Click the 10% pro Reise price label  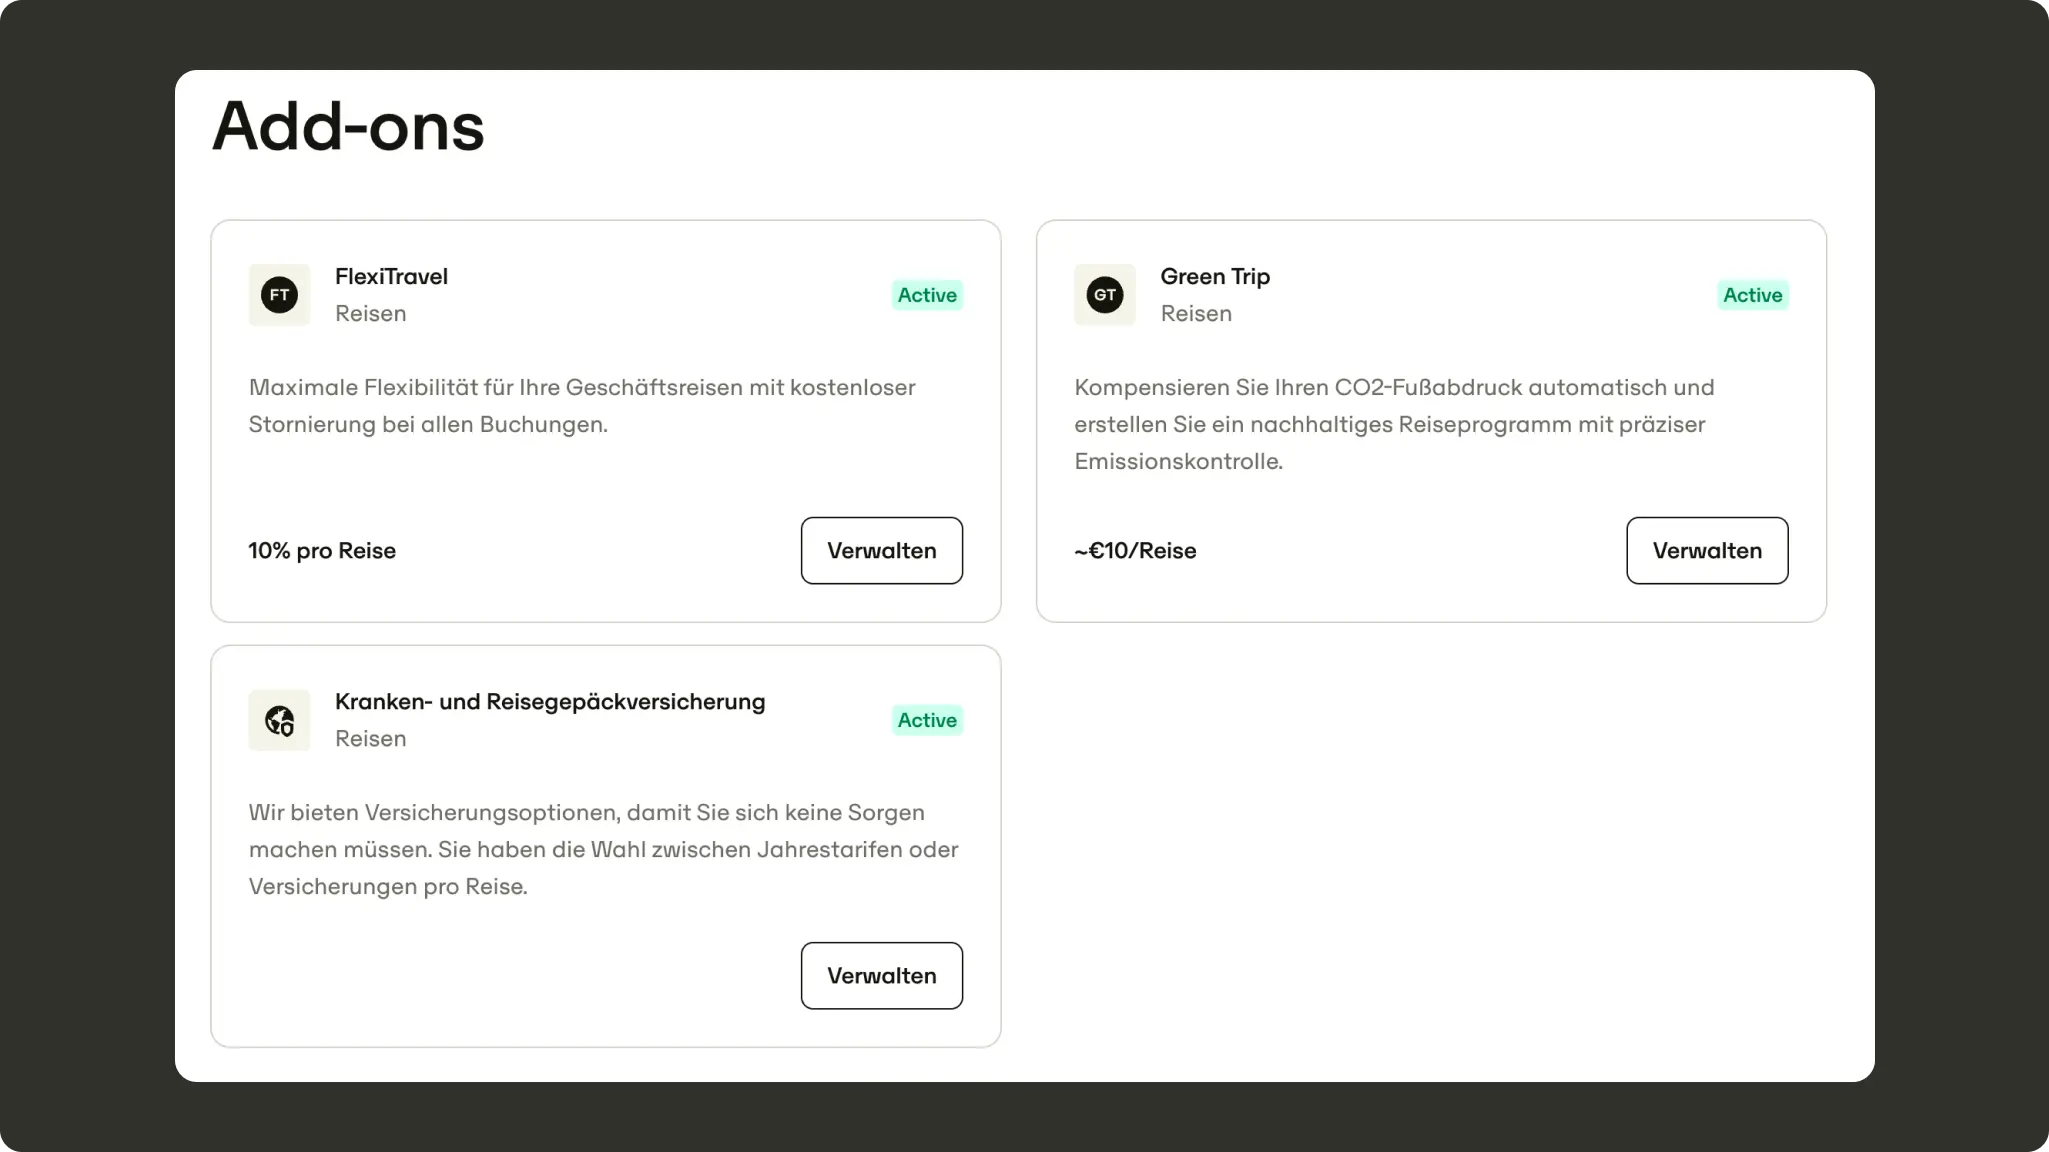322,550
